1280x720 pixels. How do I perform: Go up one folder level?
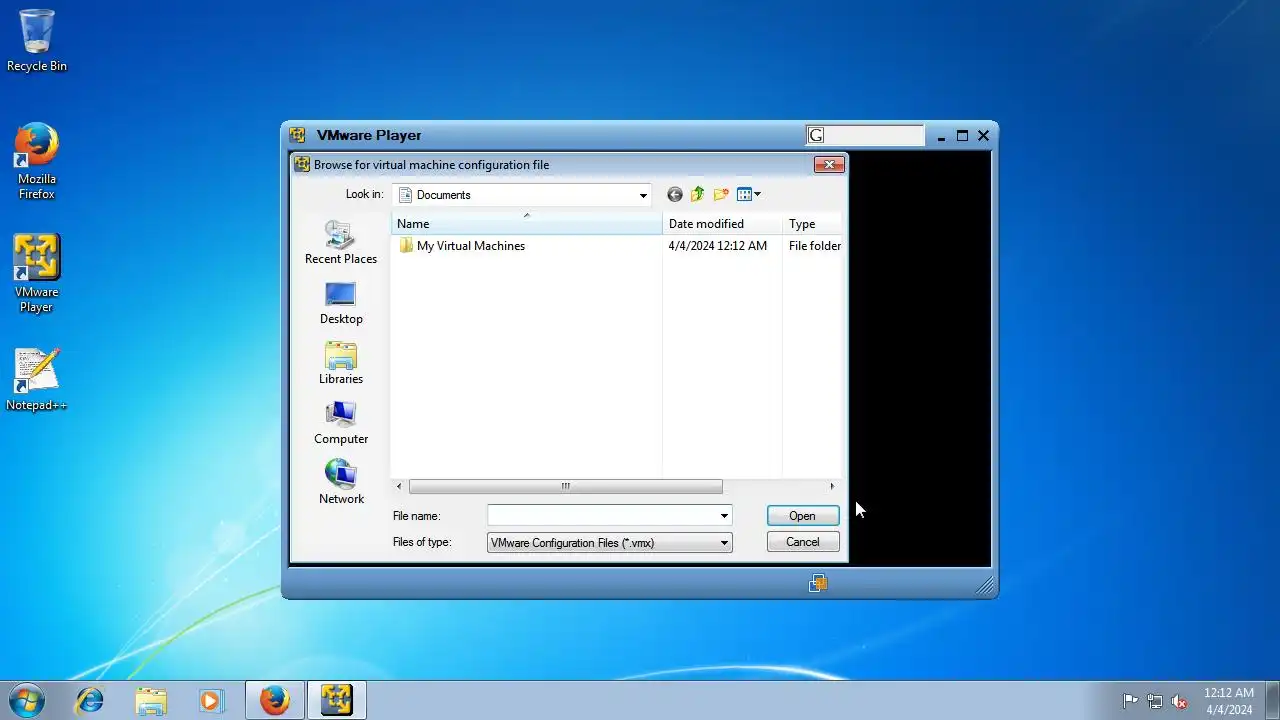pyautogui.click(x=697, y=195)
